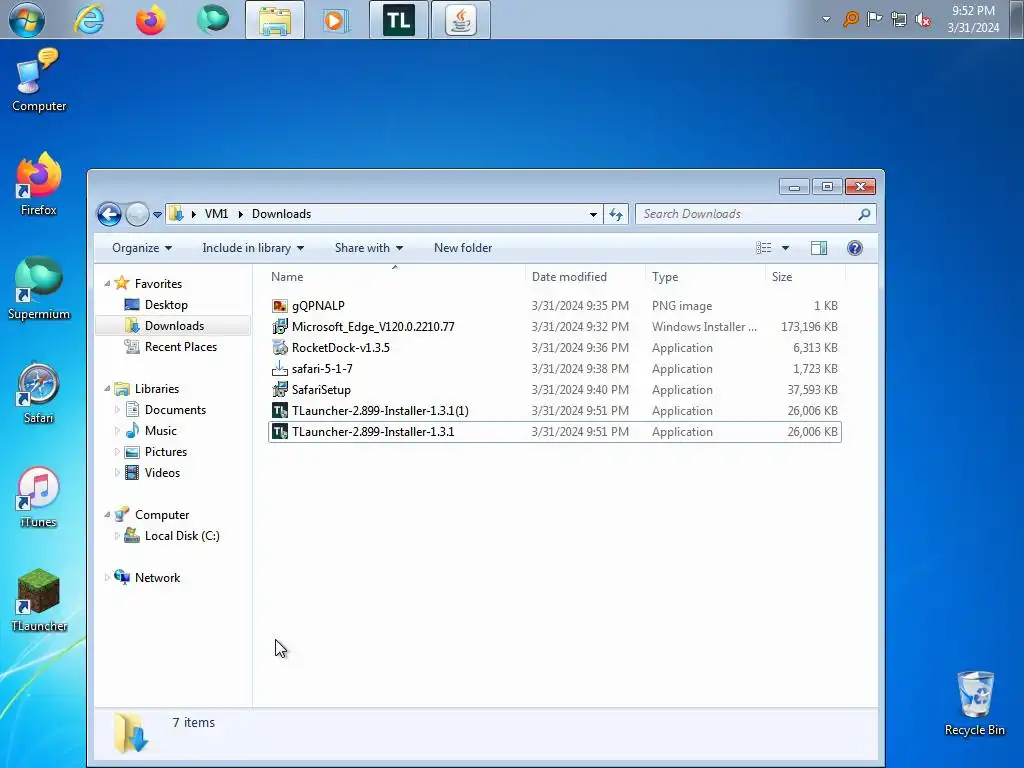Select the Computer desktop icon

39,80
